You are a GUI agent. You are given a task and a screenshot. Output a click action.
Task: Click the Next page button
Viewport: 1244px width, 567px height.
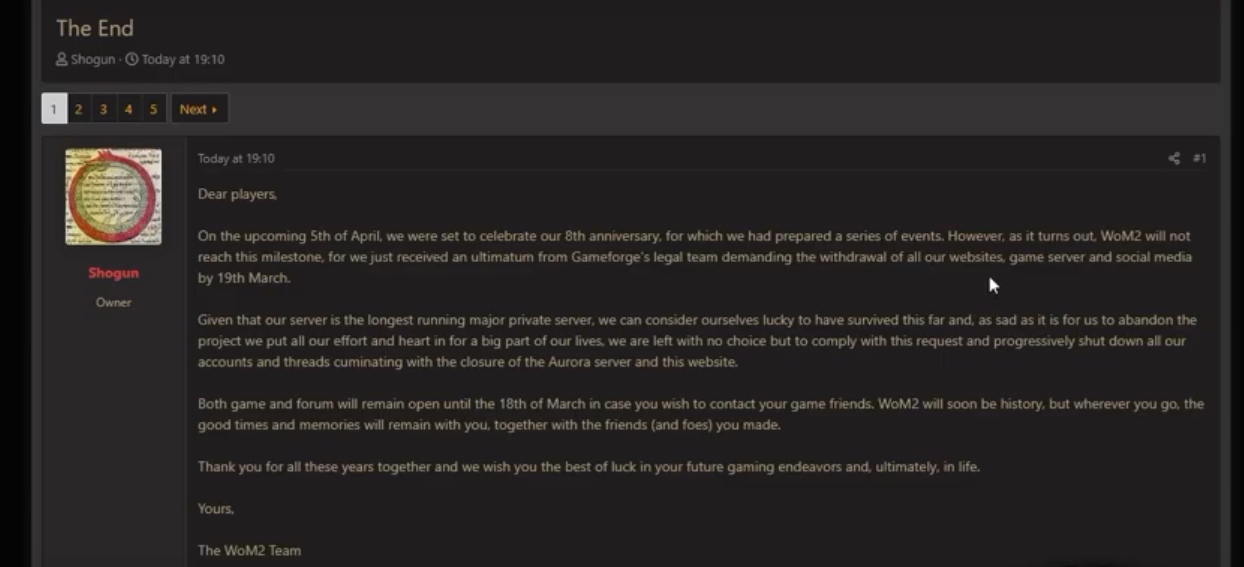199,109
